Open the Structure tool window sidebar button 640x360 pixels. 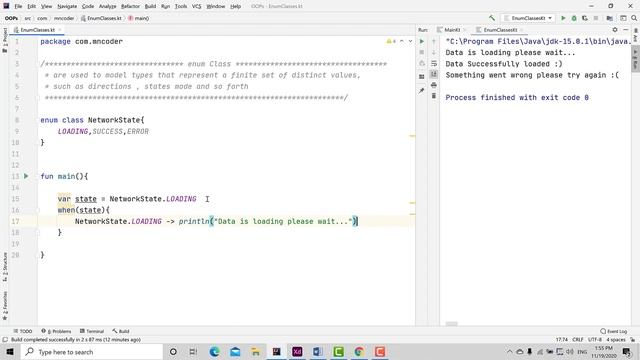tap(5, 267)
